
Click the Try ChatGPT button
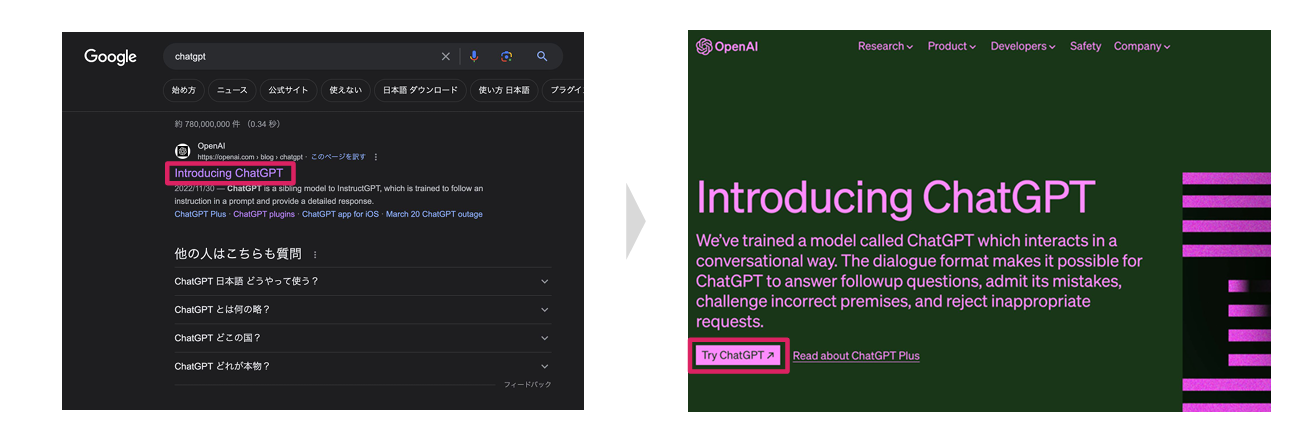pos(738,355)
